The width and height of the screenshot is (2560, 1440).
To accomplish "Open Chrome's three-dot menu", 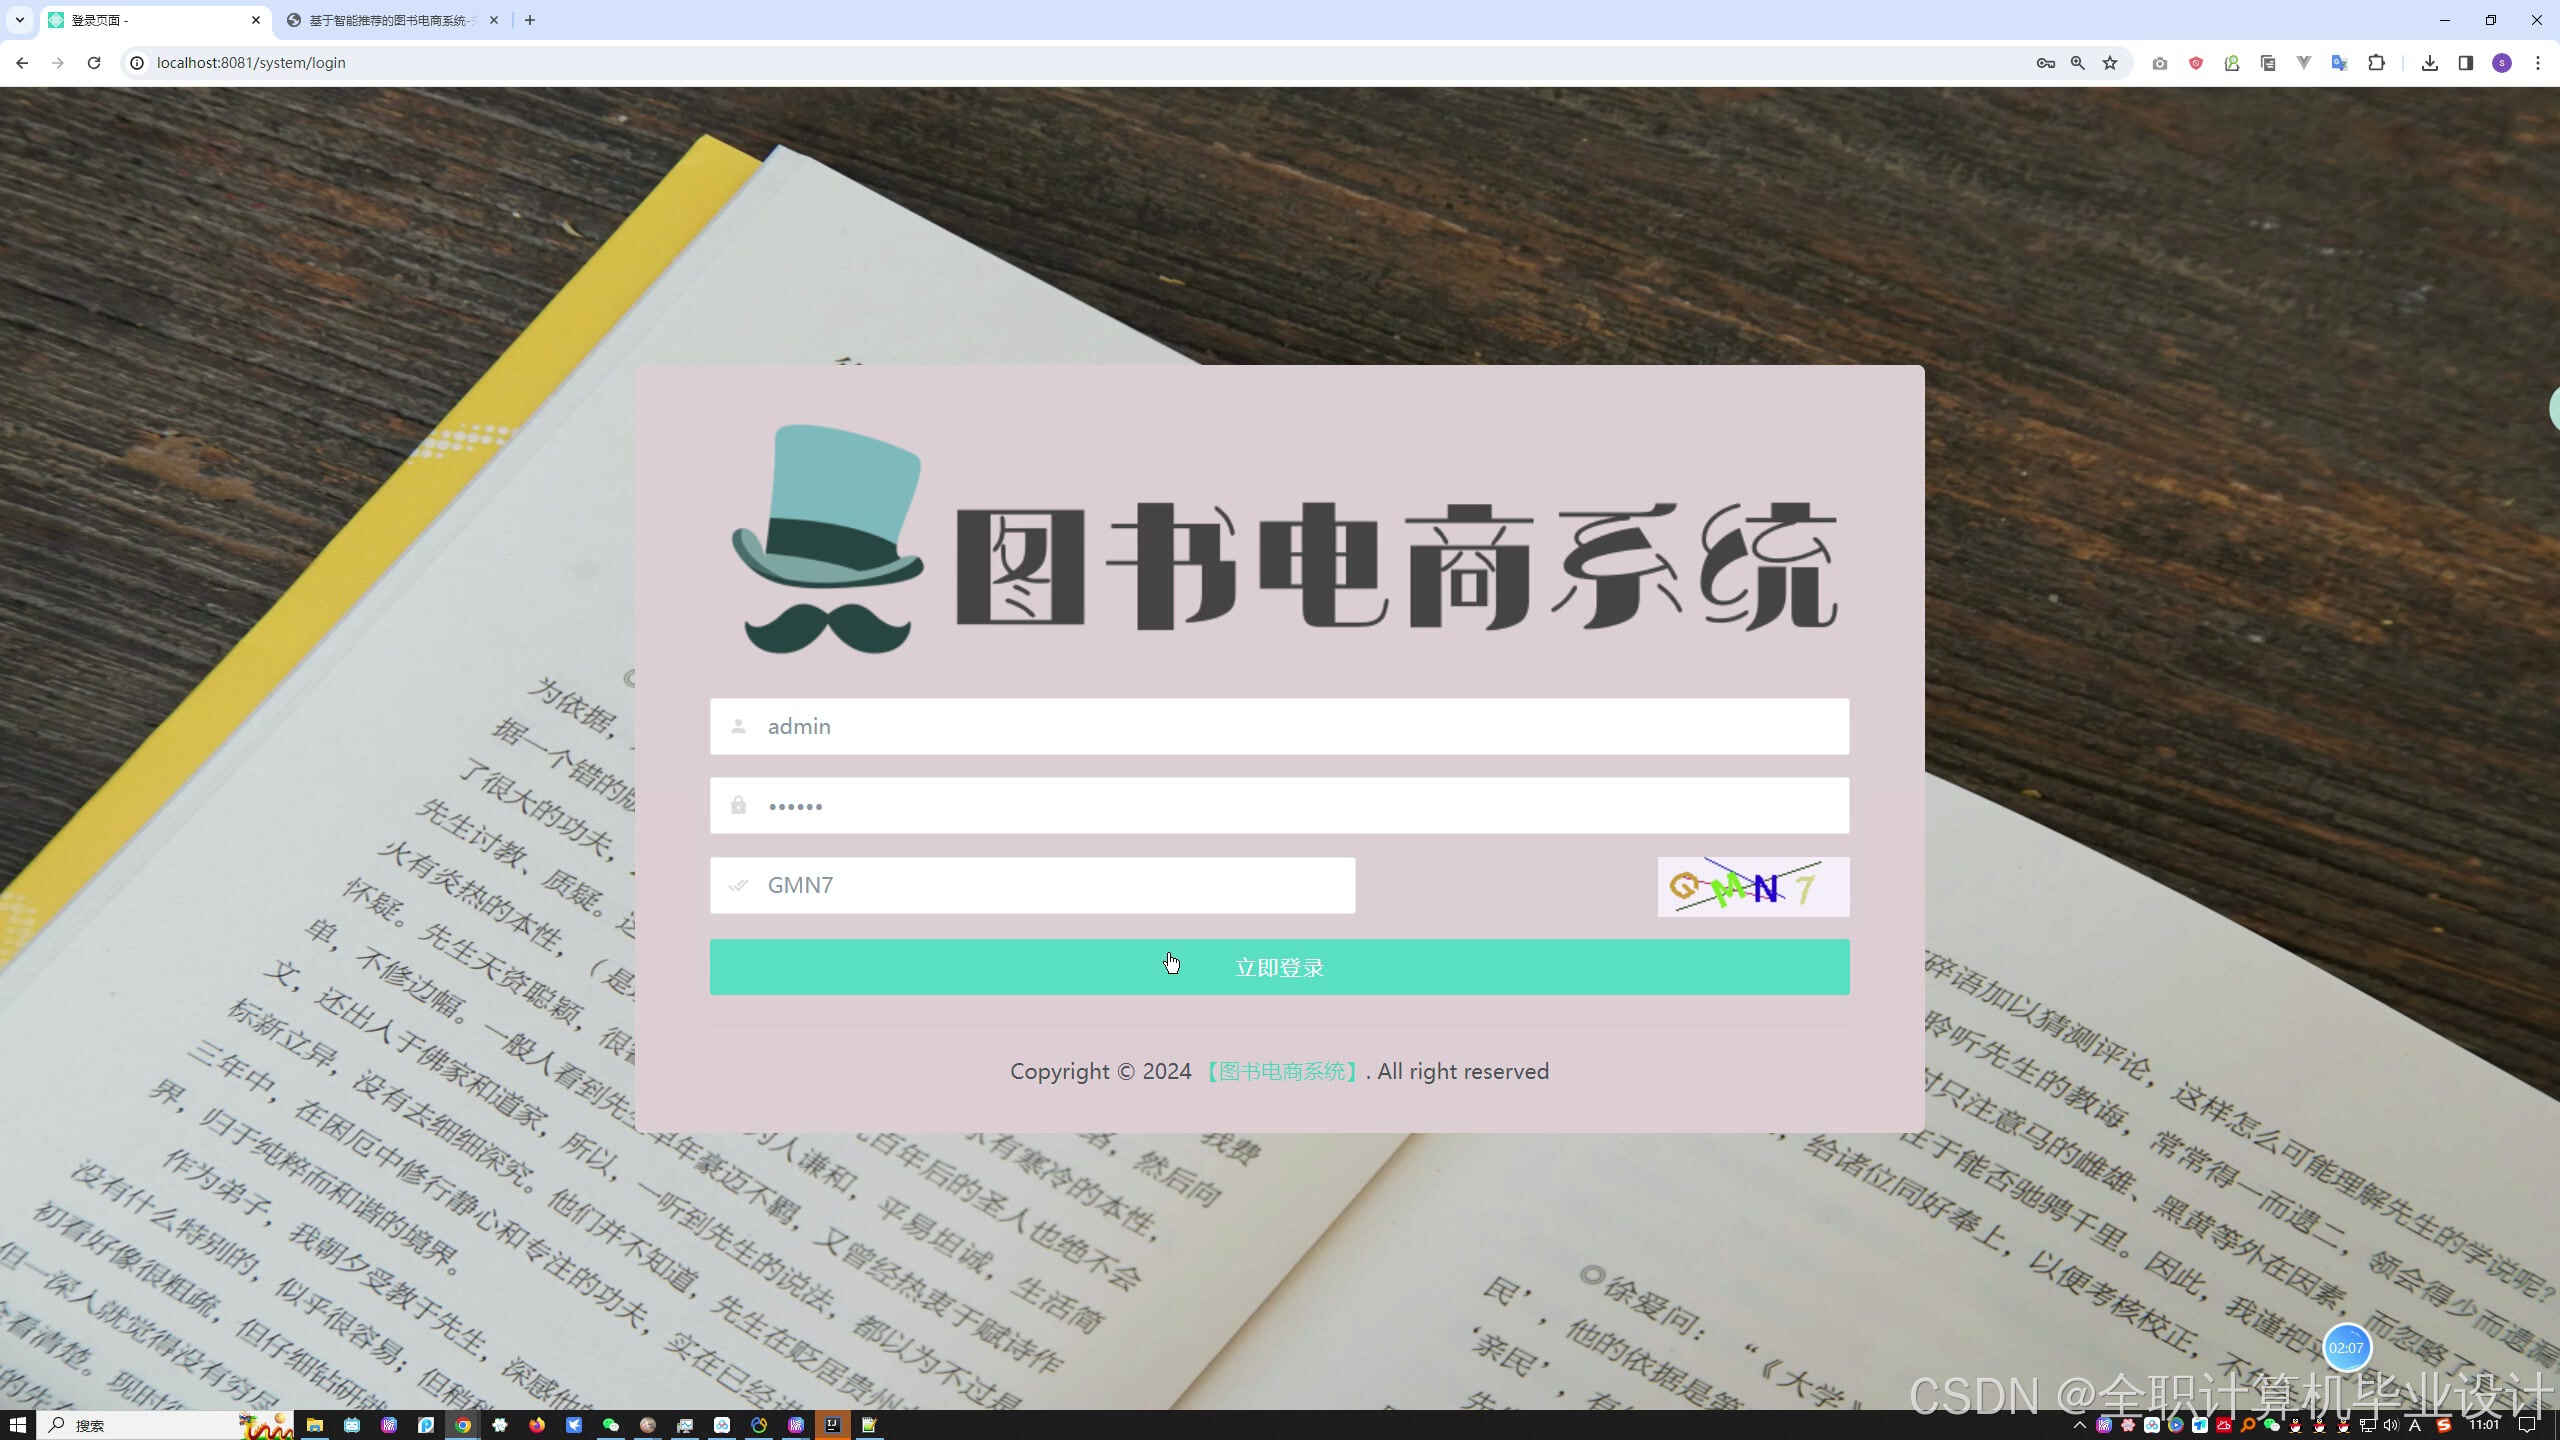I will pos(2538,63).
